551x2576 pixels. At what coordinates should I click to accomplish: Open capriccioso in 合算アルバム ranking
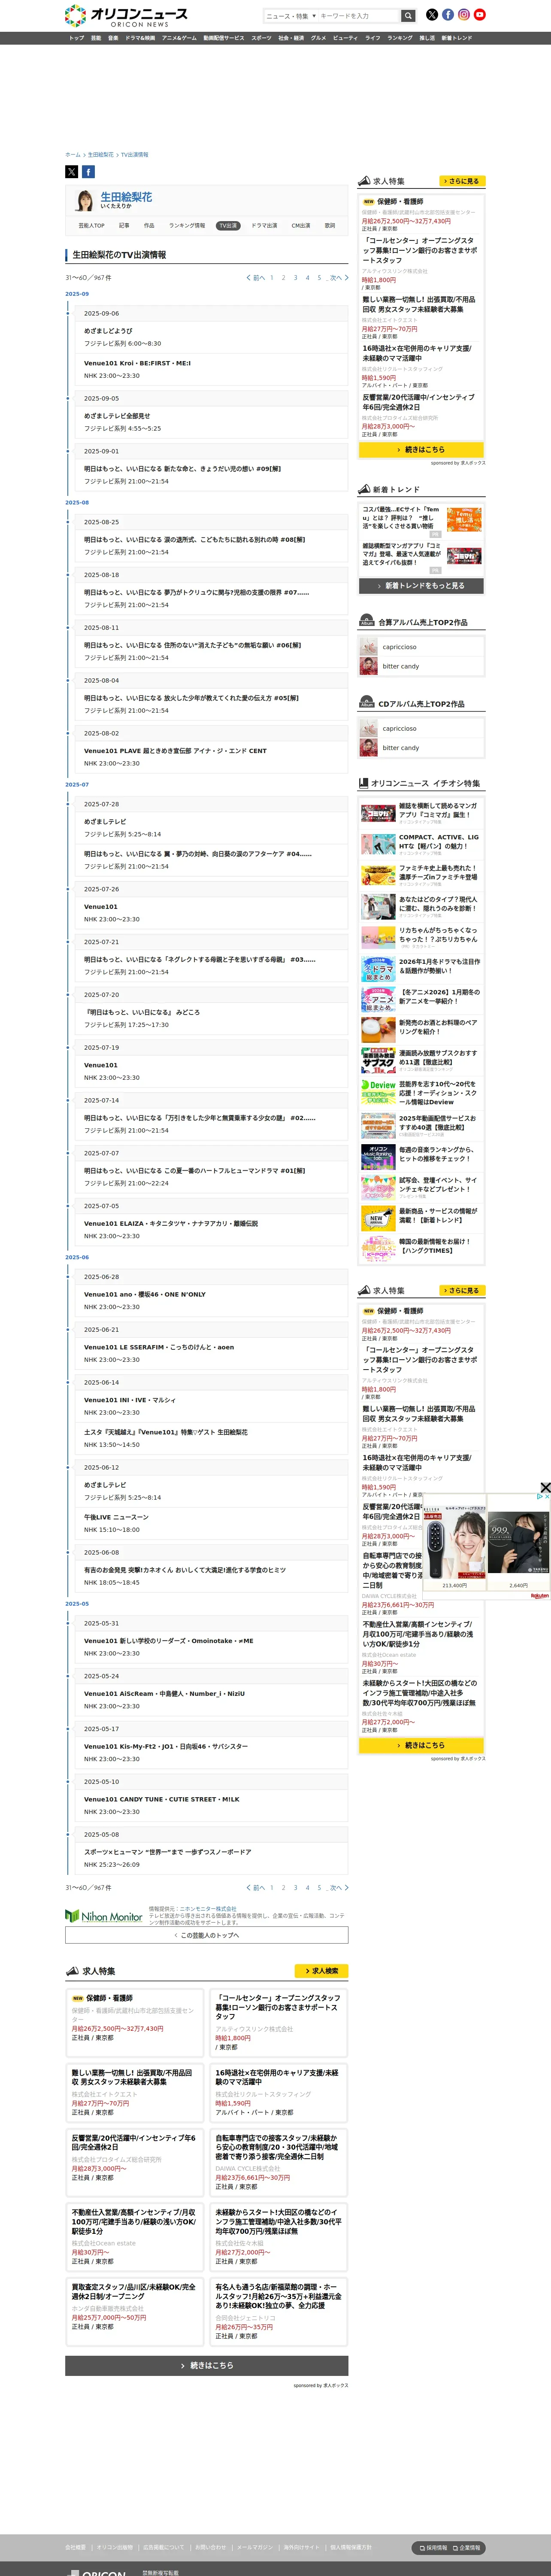click(400, 647)
